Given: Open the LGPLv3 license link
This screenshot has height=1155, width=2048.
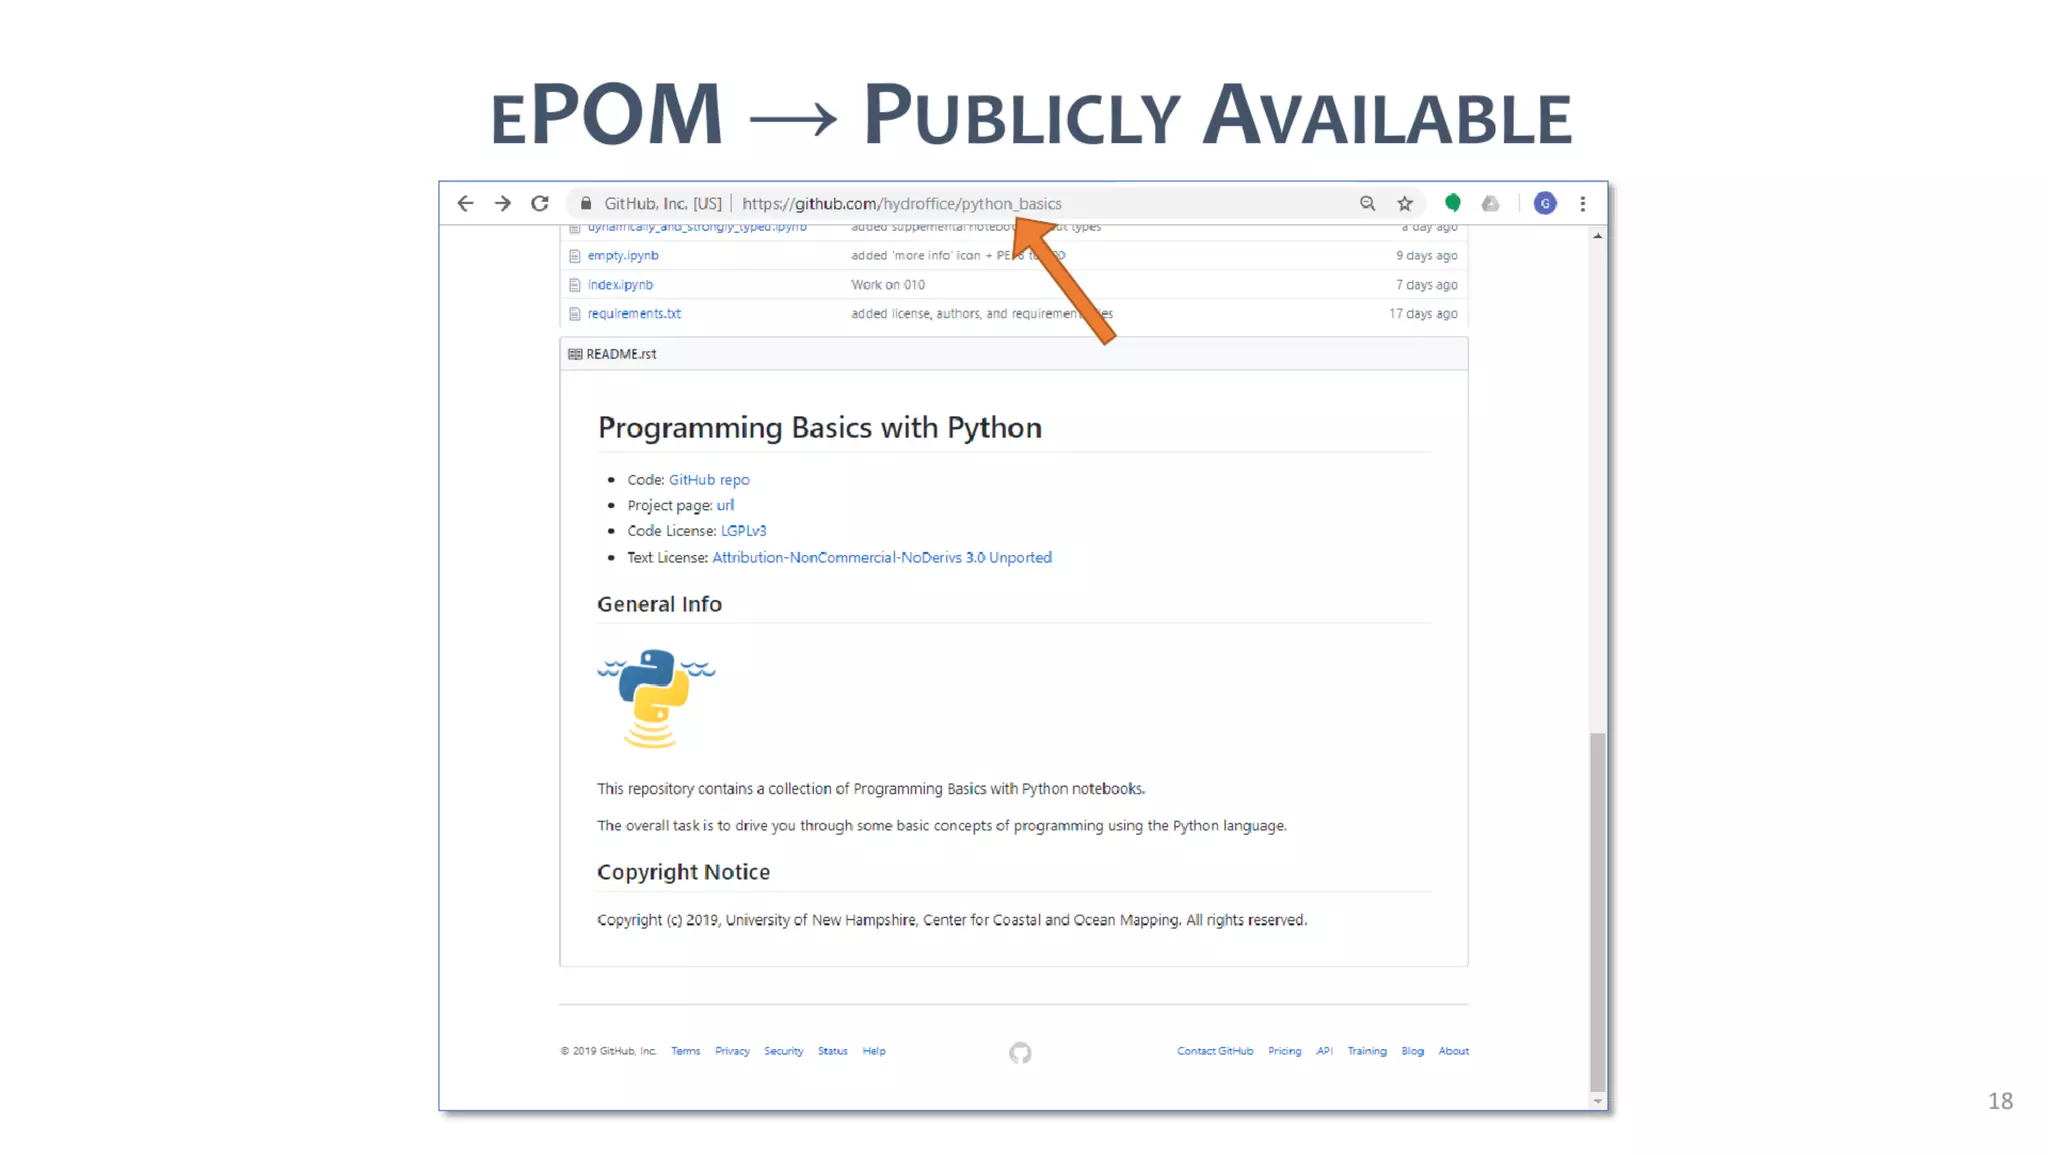Looking at the screenshot, I should [743, 530].
